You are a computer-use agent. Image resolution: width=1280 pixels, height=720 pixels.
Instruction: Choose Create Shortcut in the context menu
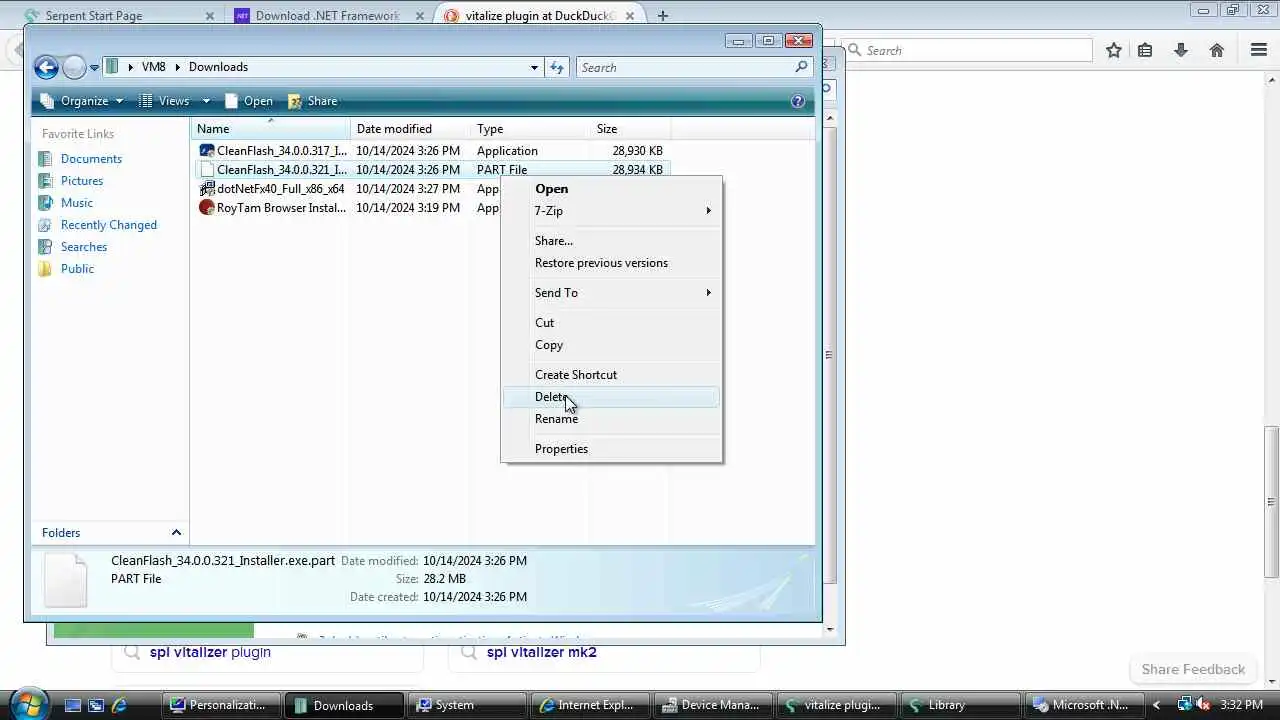click(611, 375)
